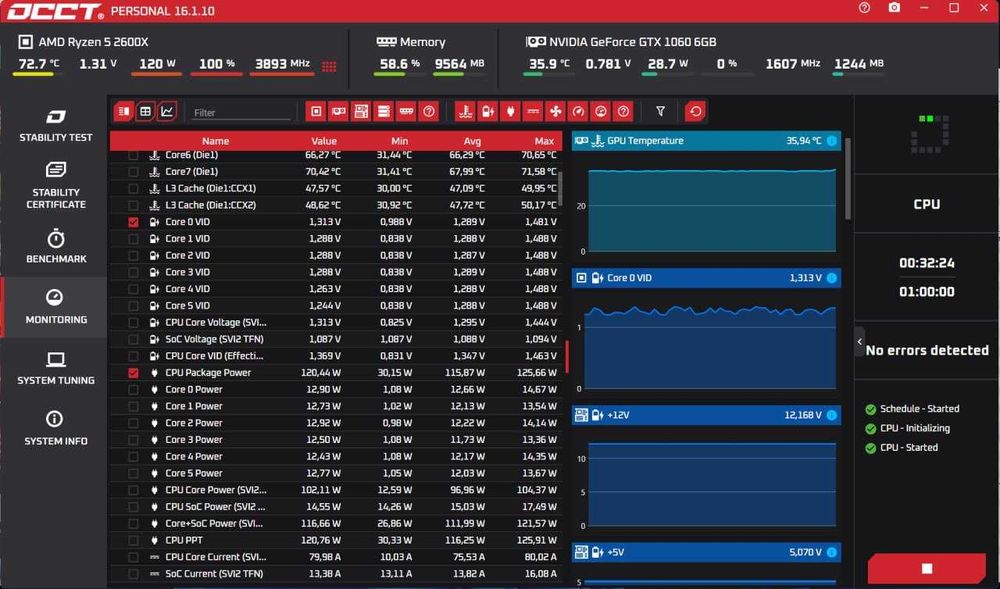
Task: Open the System Tuning section
Action: point(55,368)
